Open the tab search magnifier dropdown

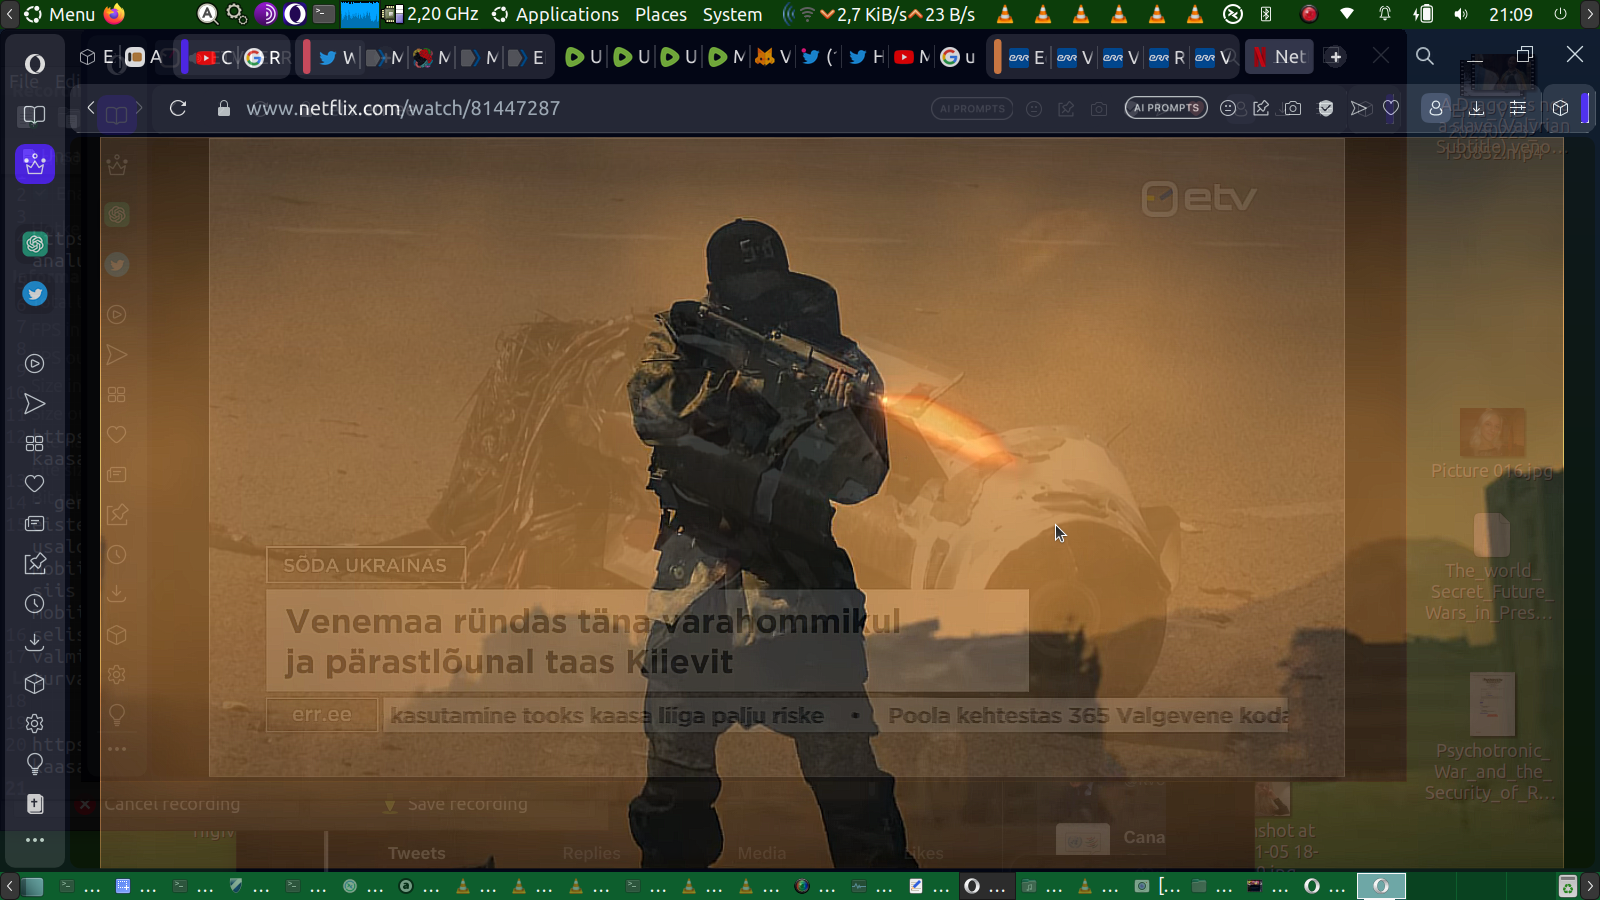(x=1425, y=56)
